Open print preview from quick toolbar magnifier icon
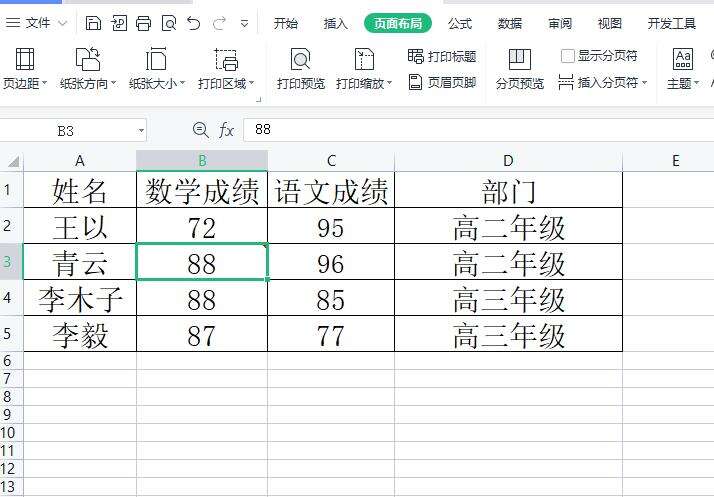This screenshot has height=497, width=714. [x=169, y=23]
